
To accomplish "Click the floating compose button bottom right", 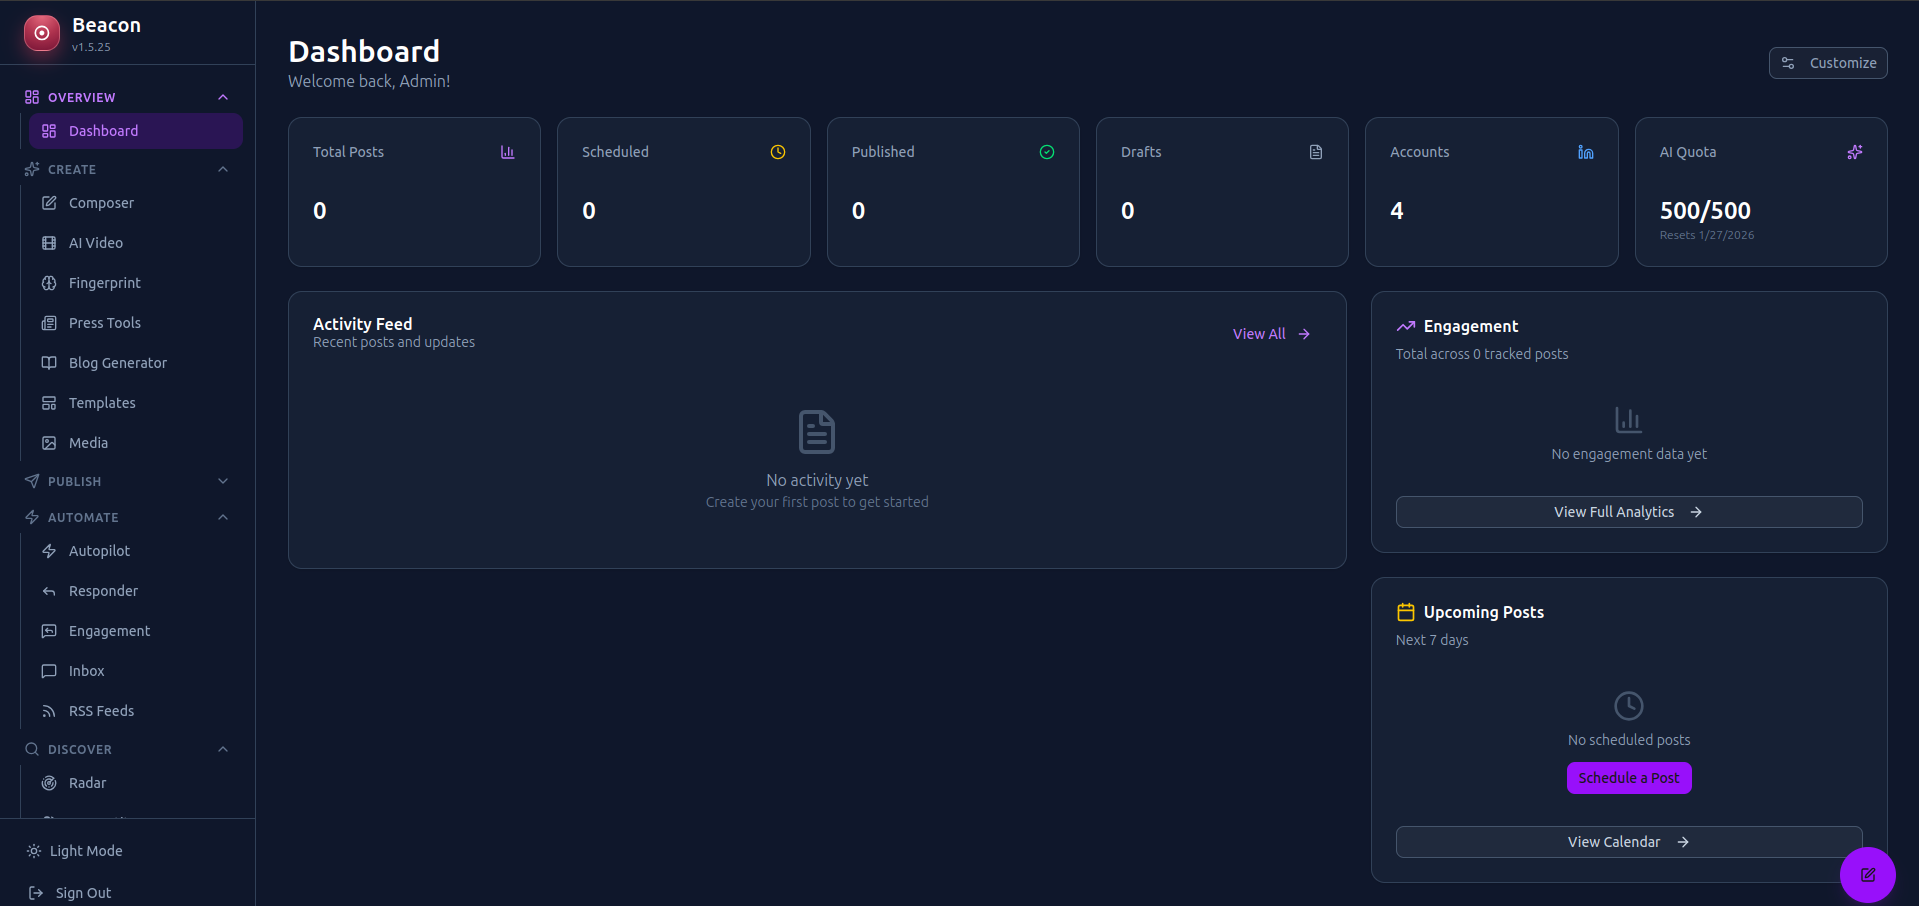I will pyautogui.click(x=1866, y=875).
